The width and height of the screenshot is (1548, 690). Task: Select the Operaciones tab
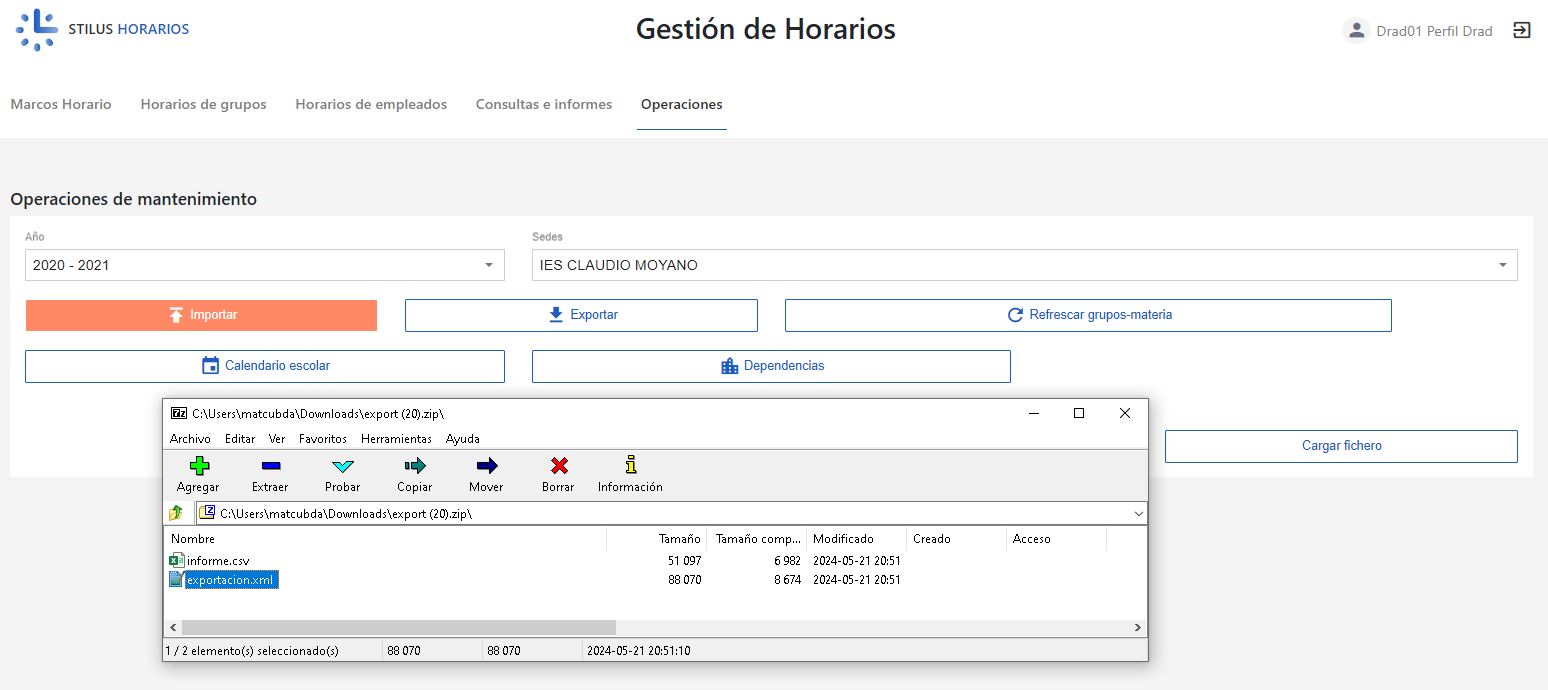tap(682, 104)
